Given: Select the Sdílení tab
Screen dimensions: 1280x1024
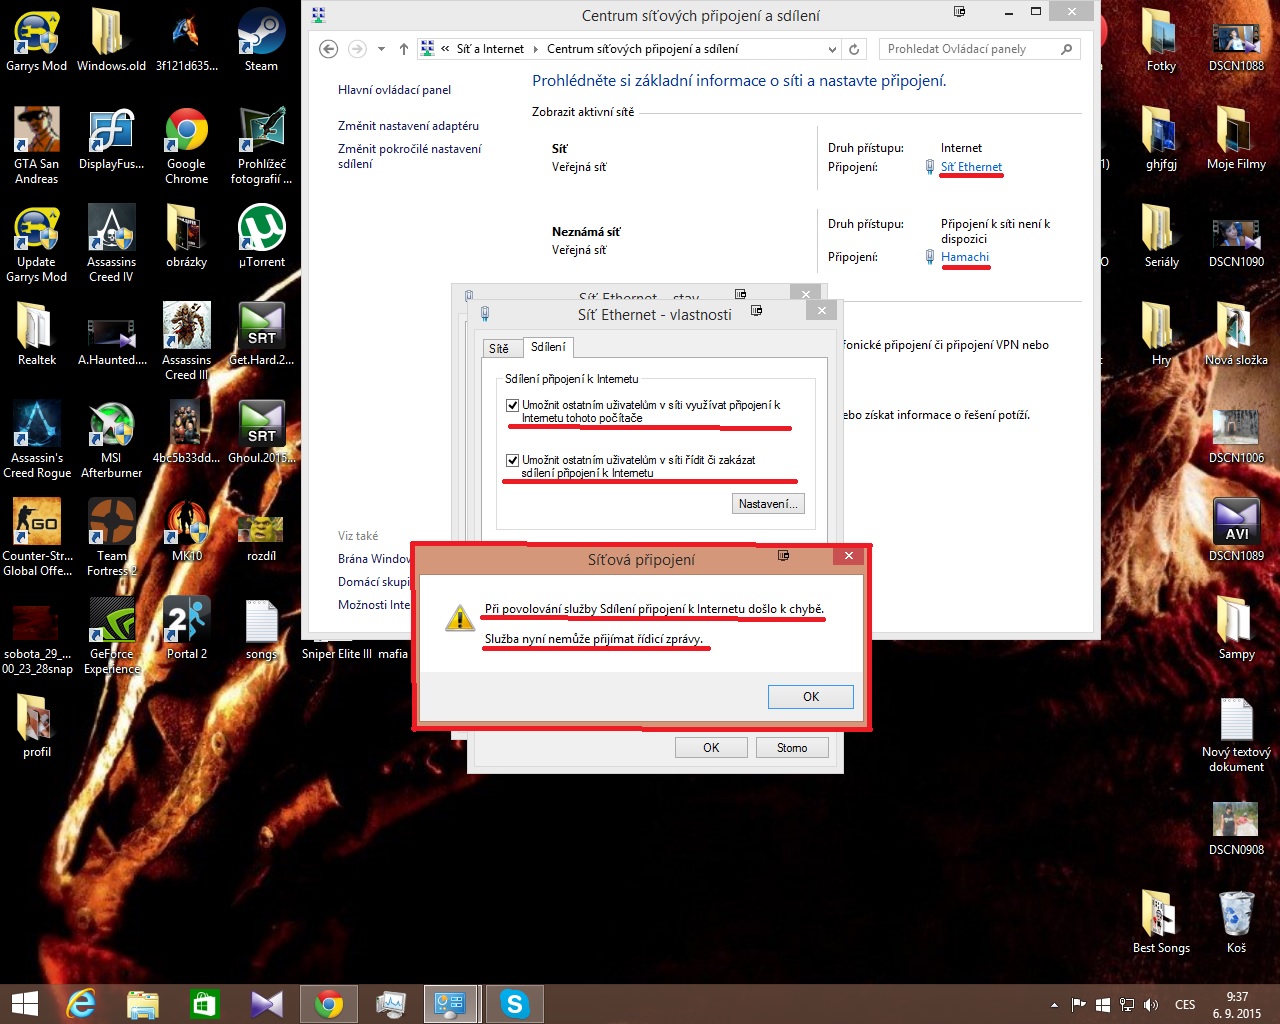Looking at the screenshot, I should [548, 347].
